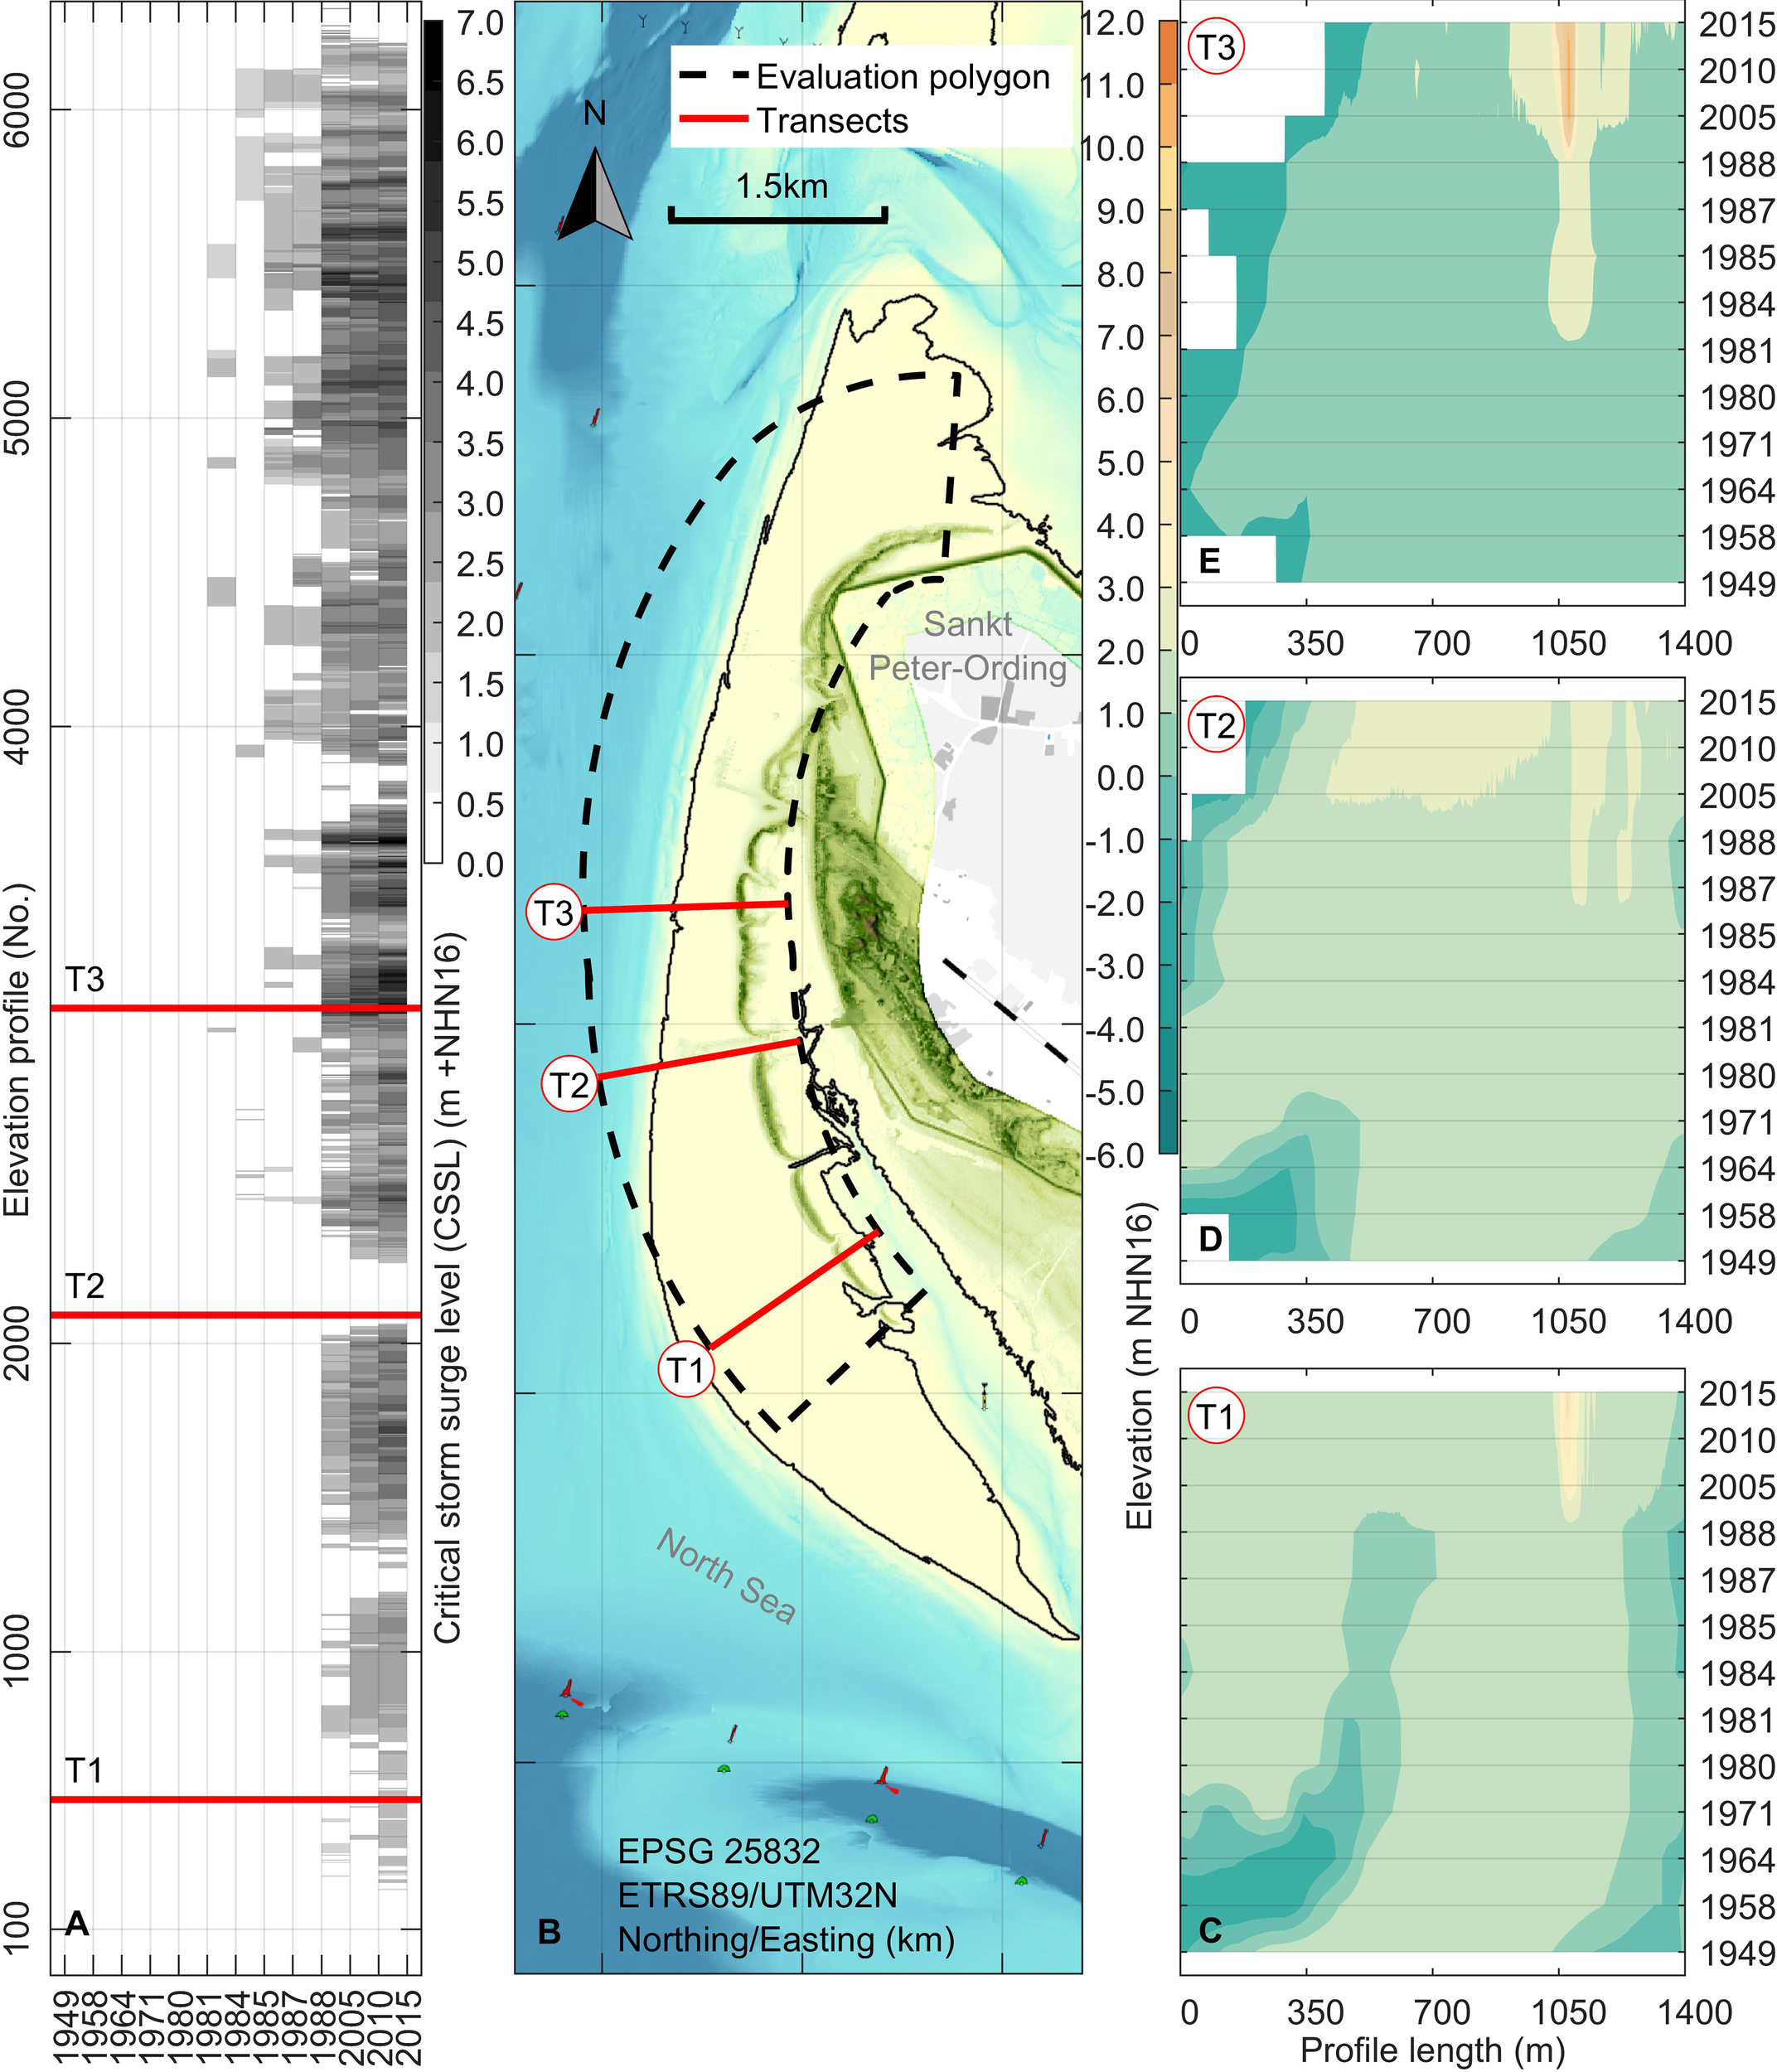This screenshot has width=1777, height=2072.
Task: Click the T2 circle marker on map
Action: [x=569, y=1084]
